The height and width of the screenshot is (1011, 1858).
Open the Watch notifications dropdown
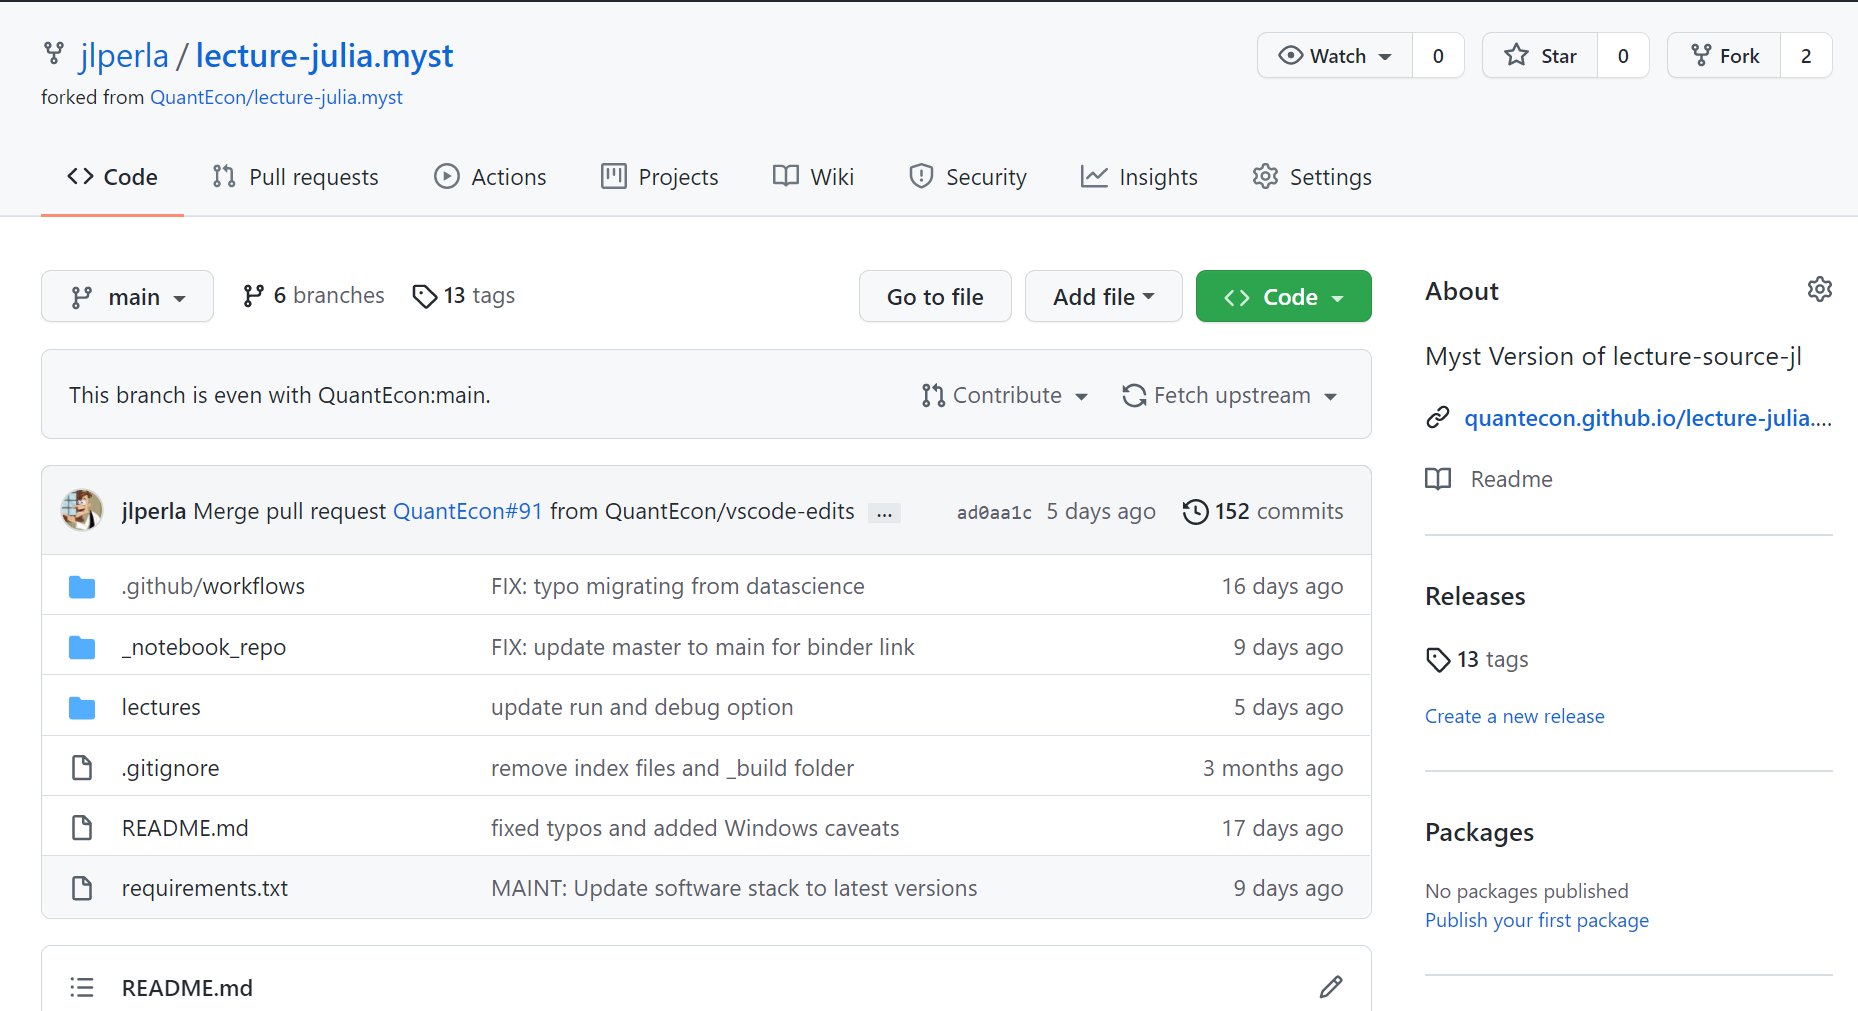pyautogui.click(x=1335, y=56)
